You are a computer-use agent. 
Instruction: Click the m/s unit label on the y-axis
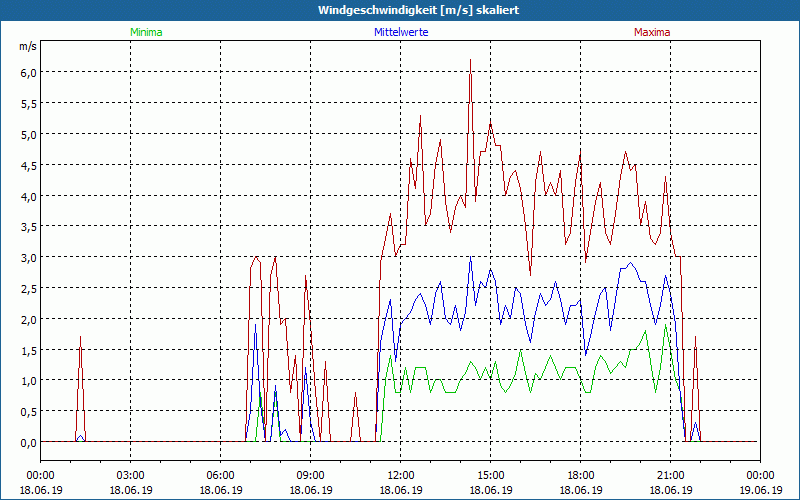pos(28,46)
